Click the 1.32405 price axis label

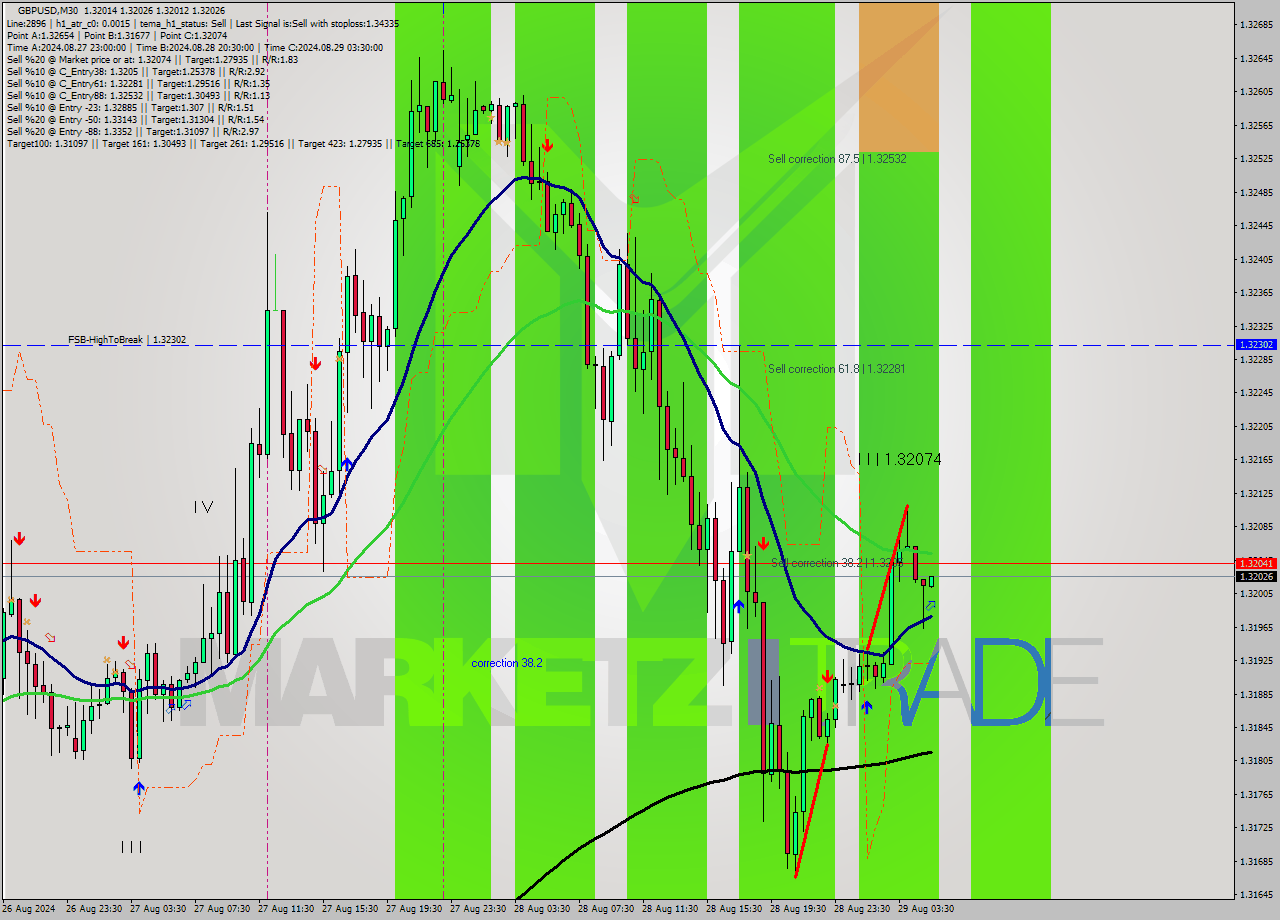pyautogui.click(x=1256, y=259)
